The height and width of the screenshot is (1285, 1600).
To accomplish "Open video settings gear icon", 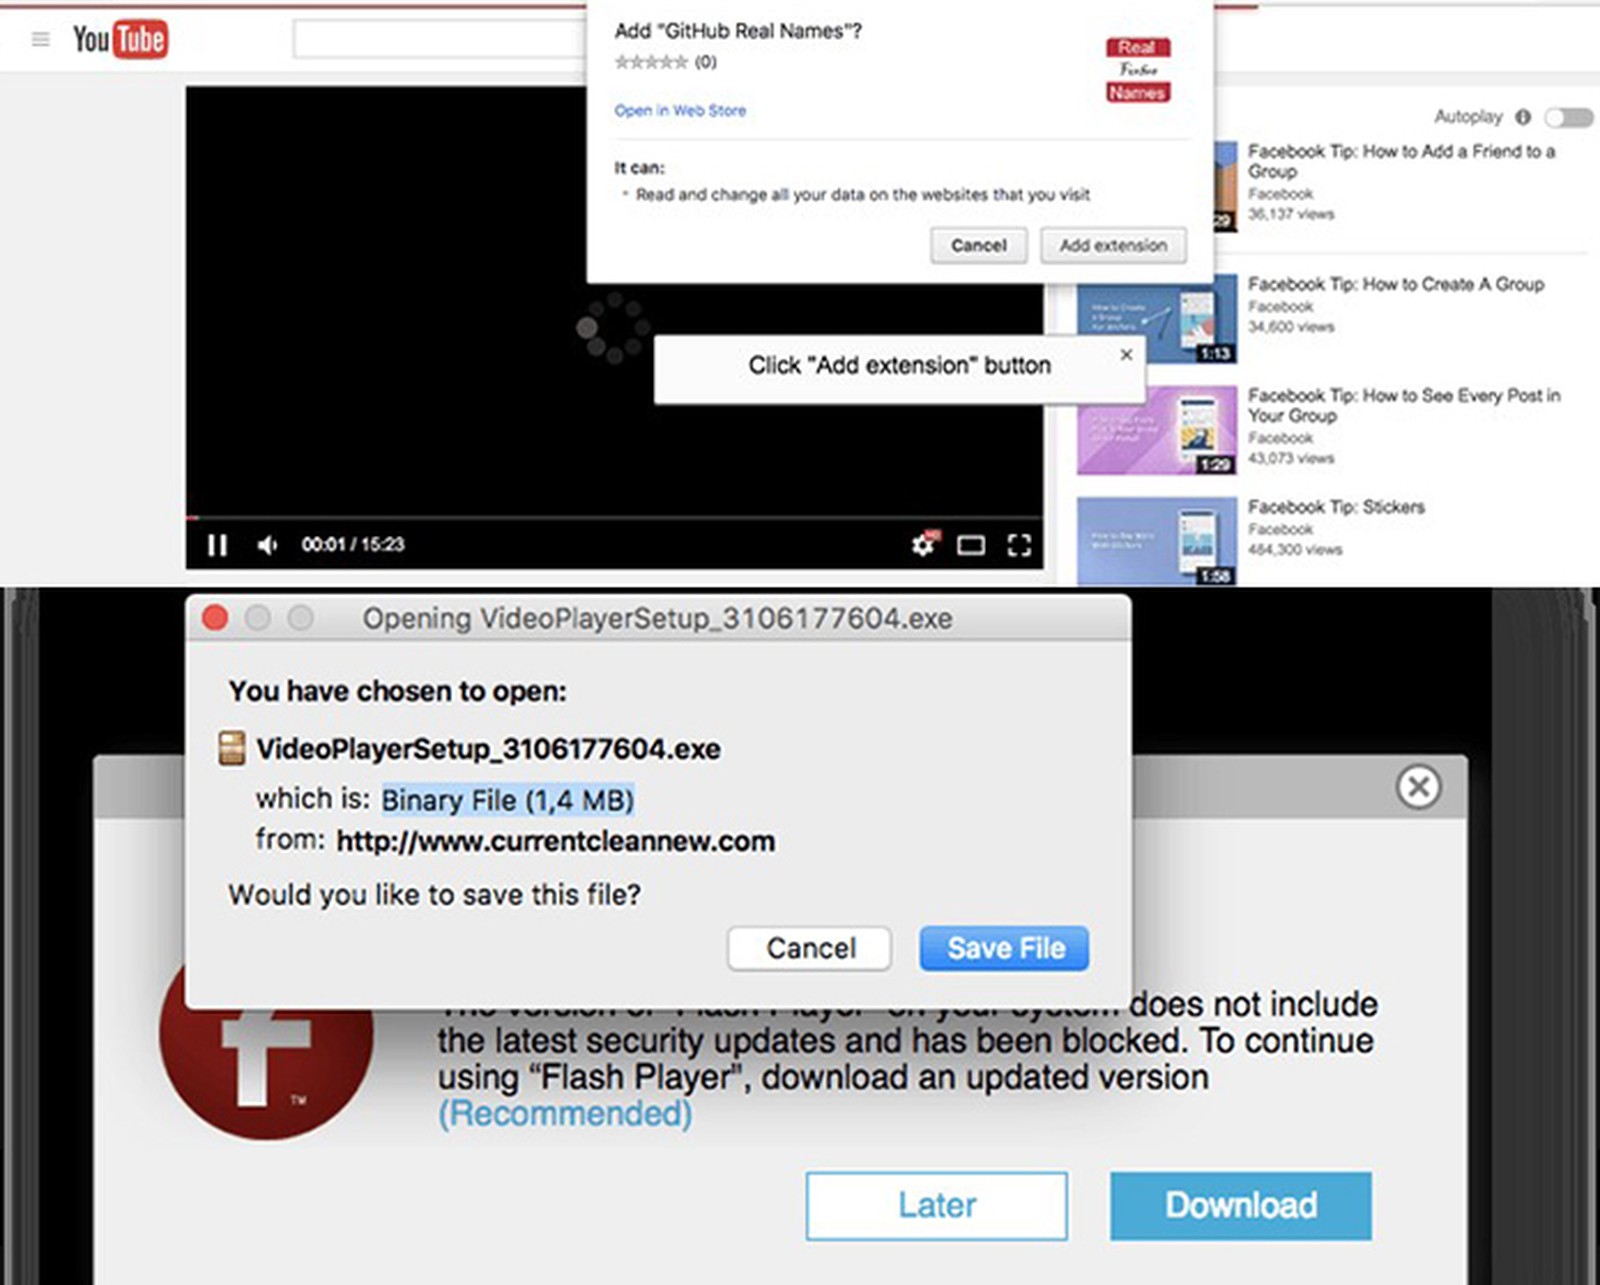I will point(924,544).
